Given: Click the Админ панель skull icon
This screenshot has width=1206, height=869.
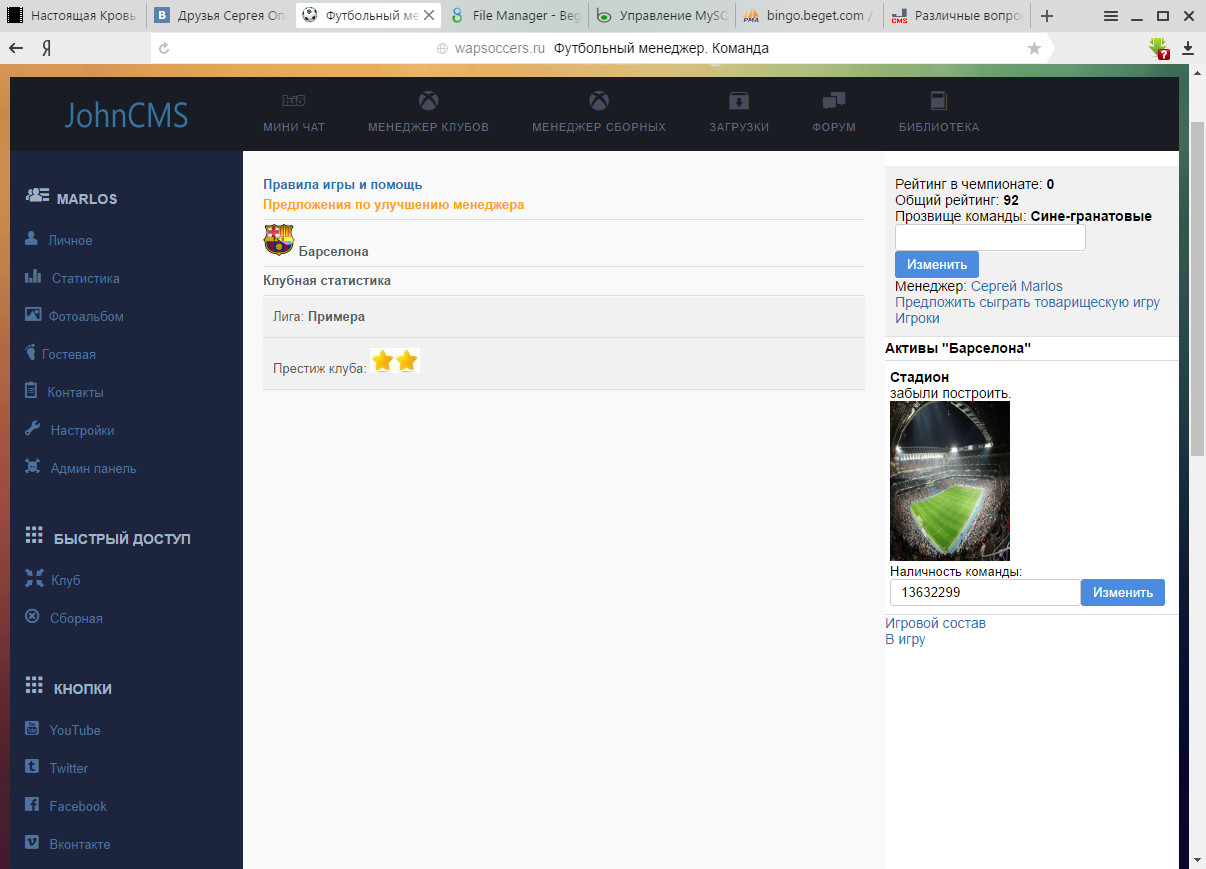Looking at the screenshot, I should click(32, 467).
